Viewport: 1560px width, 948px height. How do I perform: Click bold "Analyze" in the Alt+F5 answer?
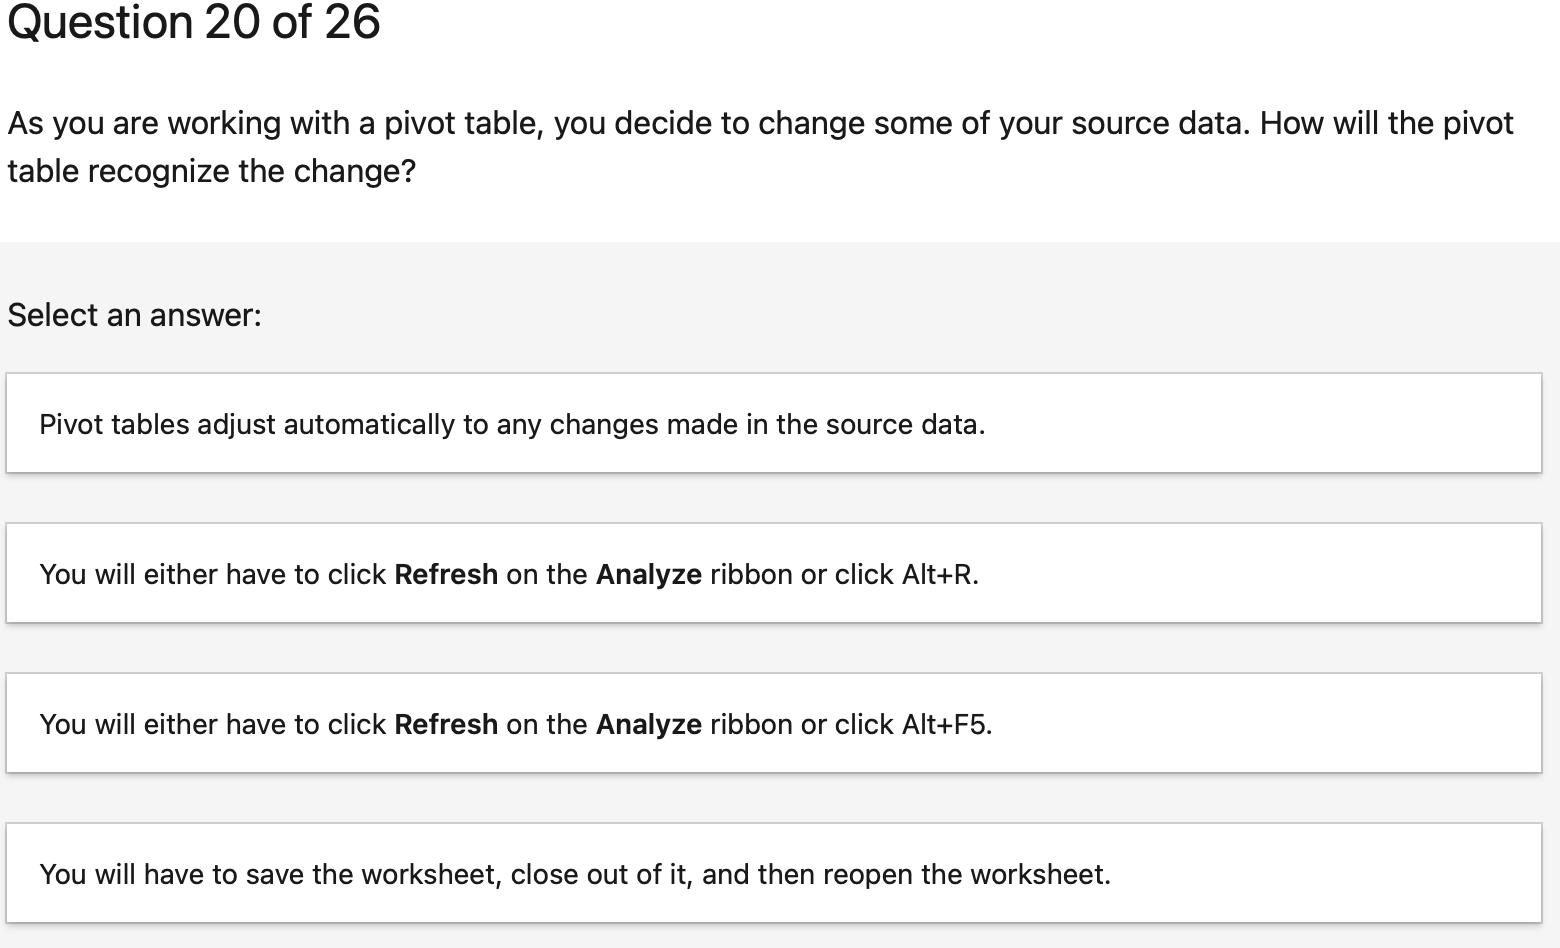coord(648,724)
